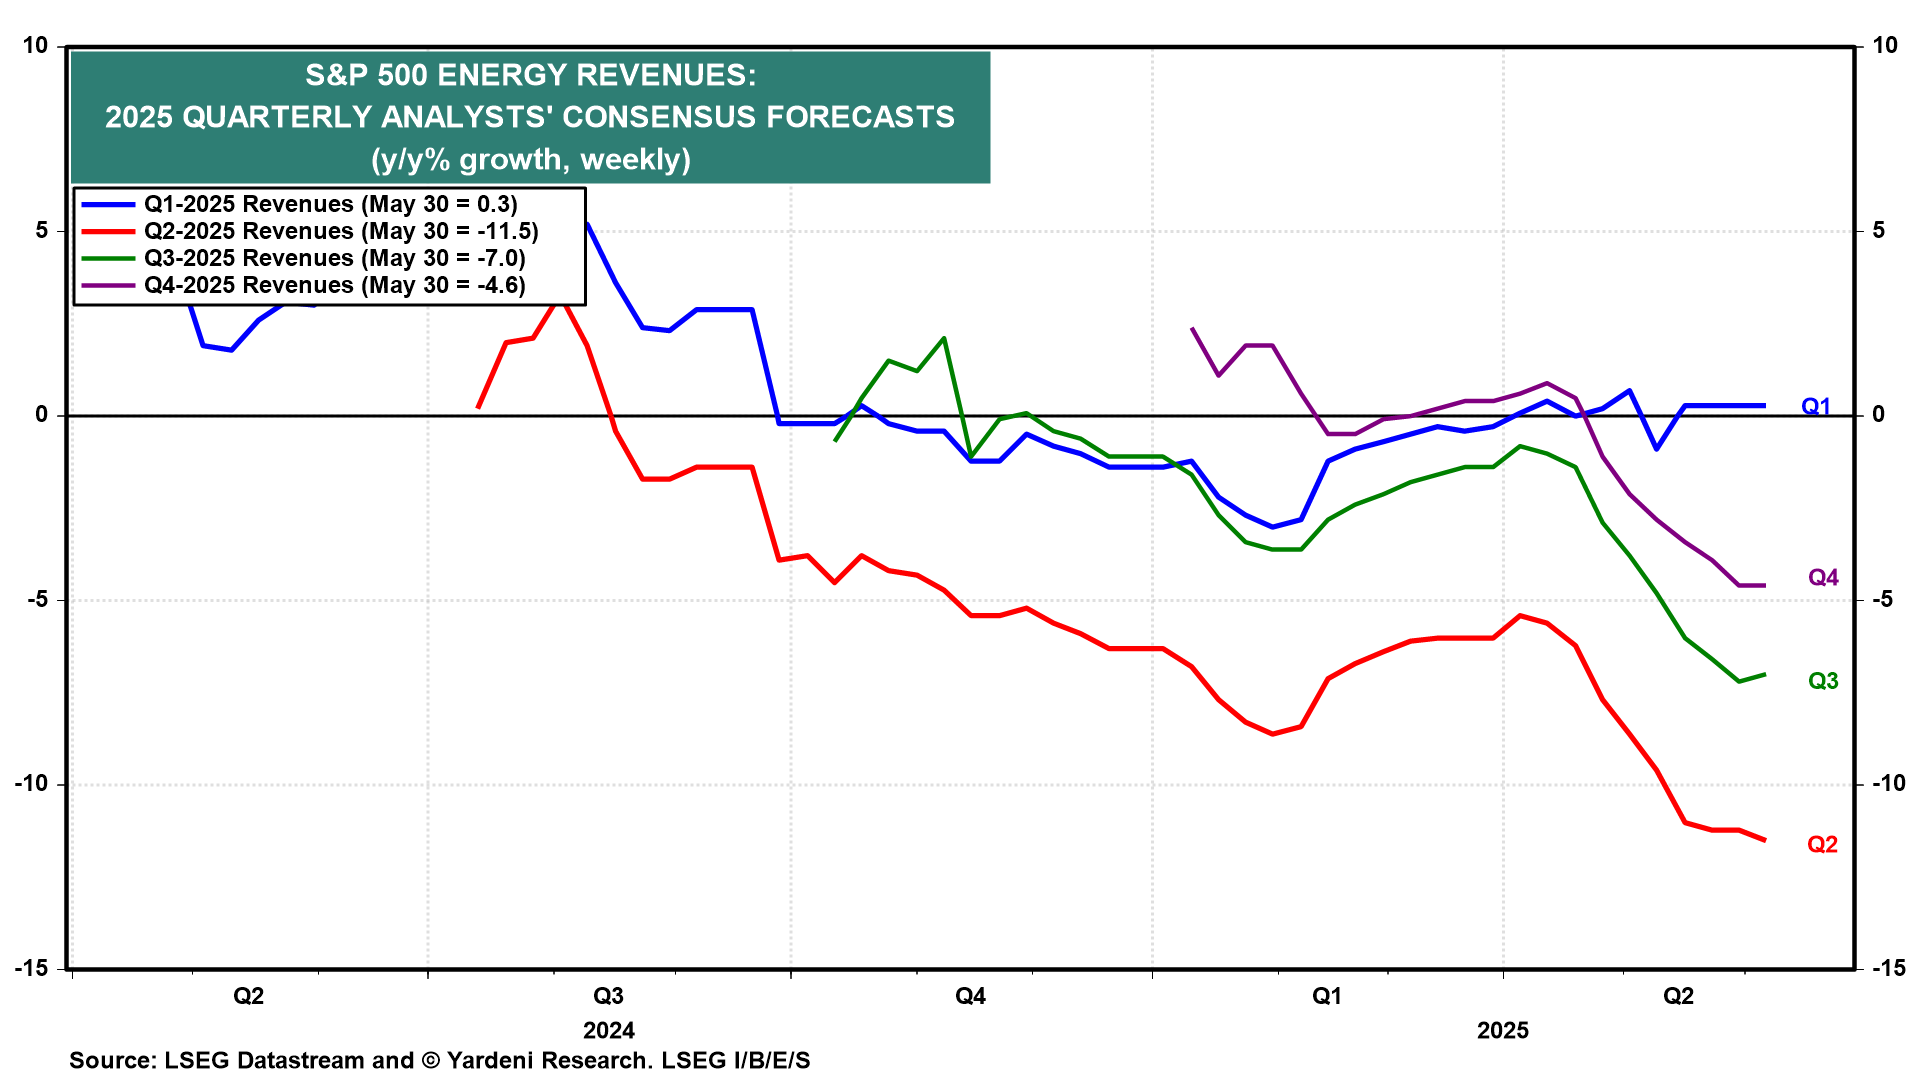The image size is (1920, 1080).
Task: Click the purple Q4-2025 legend line swatch
Action: 108,285
